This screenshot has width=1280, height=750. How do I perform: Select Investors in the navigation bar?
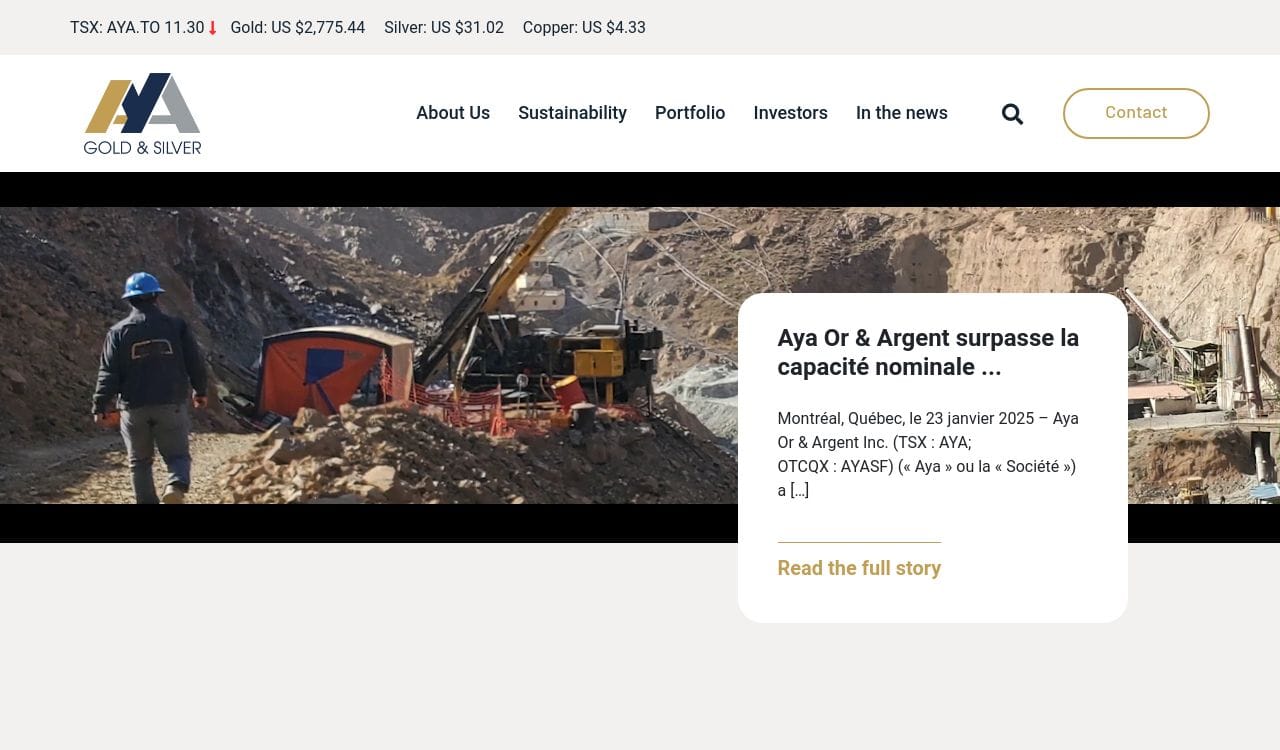(790, 113)
